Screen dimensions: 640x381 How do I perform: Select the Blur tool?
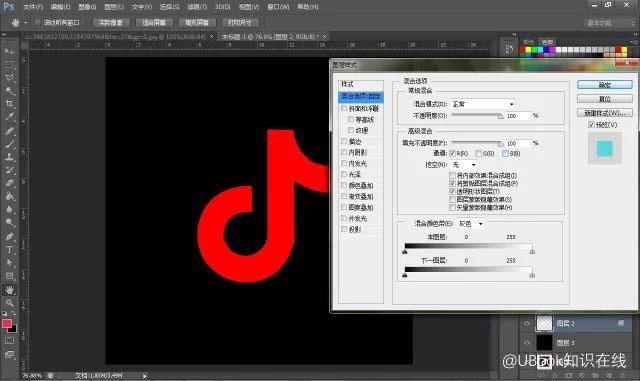pyautogui.click(x=9, y=209)
